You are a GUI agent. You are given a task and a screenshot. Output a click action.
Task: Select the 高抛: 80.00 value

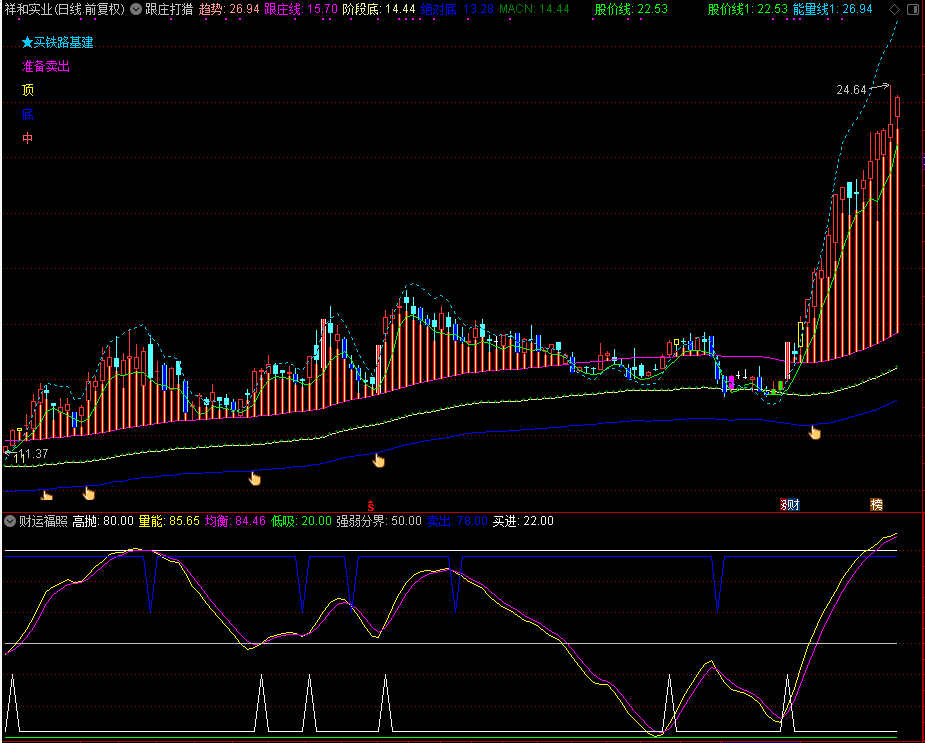pos(103,521)
